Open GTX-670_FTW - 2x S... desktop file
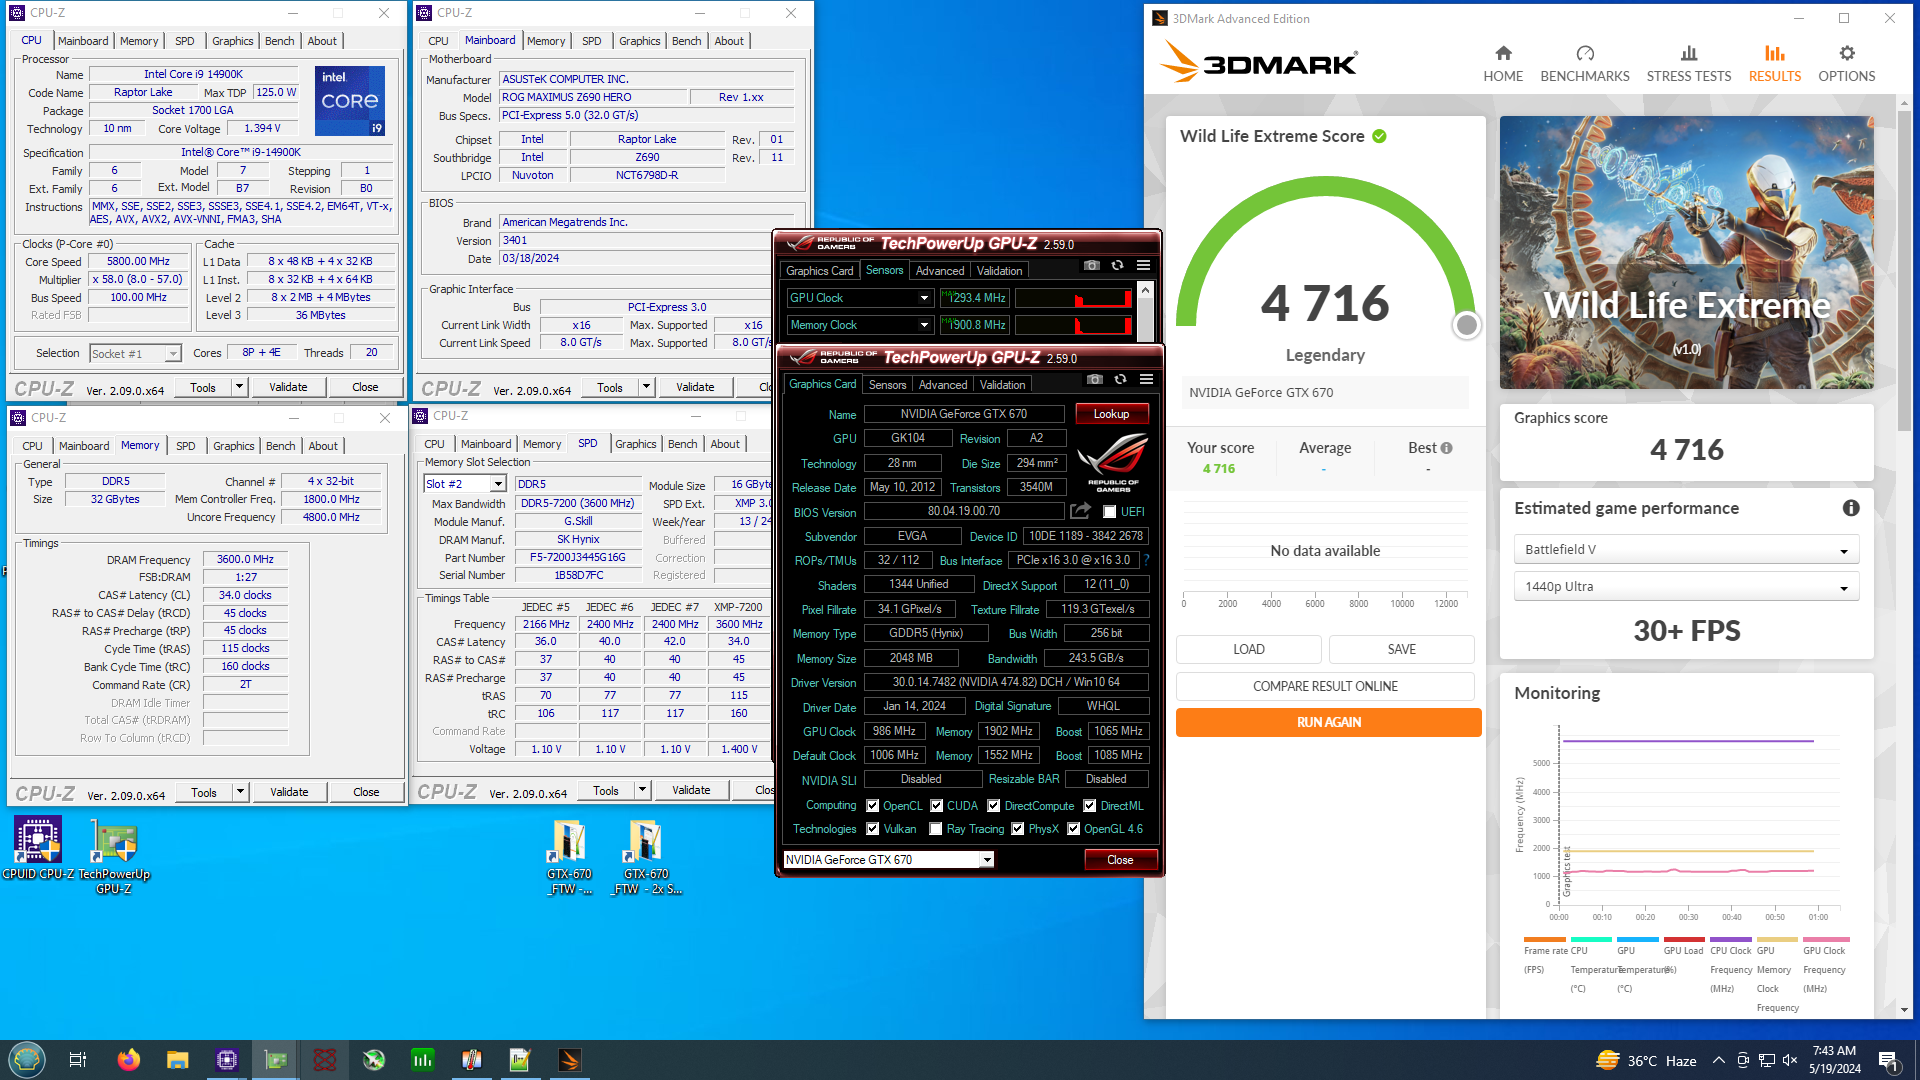This screenshot has height=1080, width=1920. click(646, 857)
